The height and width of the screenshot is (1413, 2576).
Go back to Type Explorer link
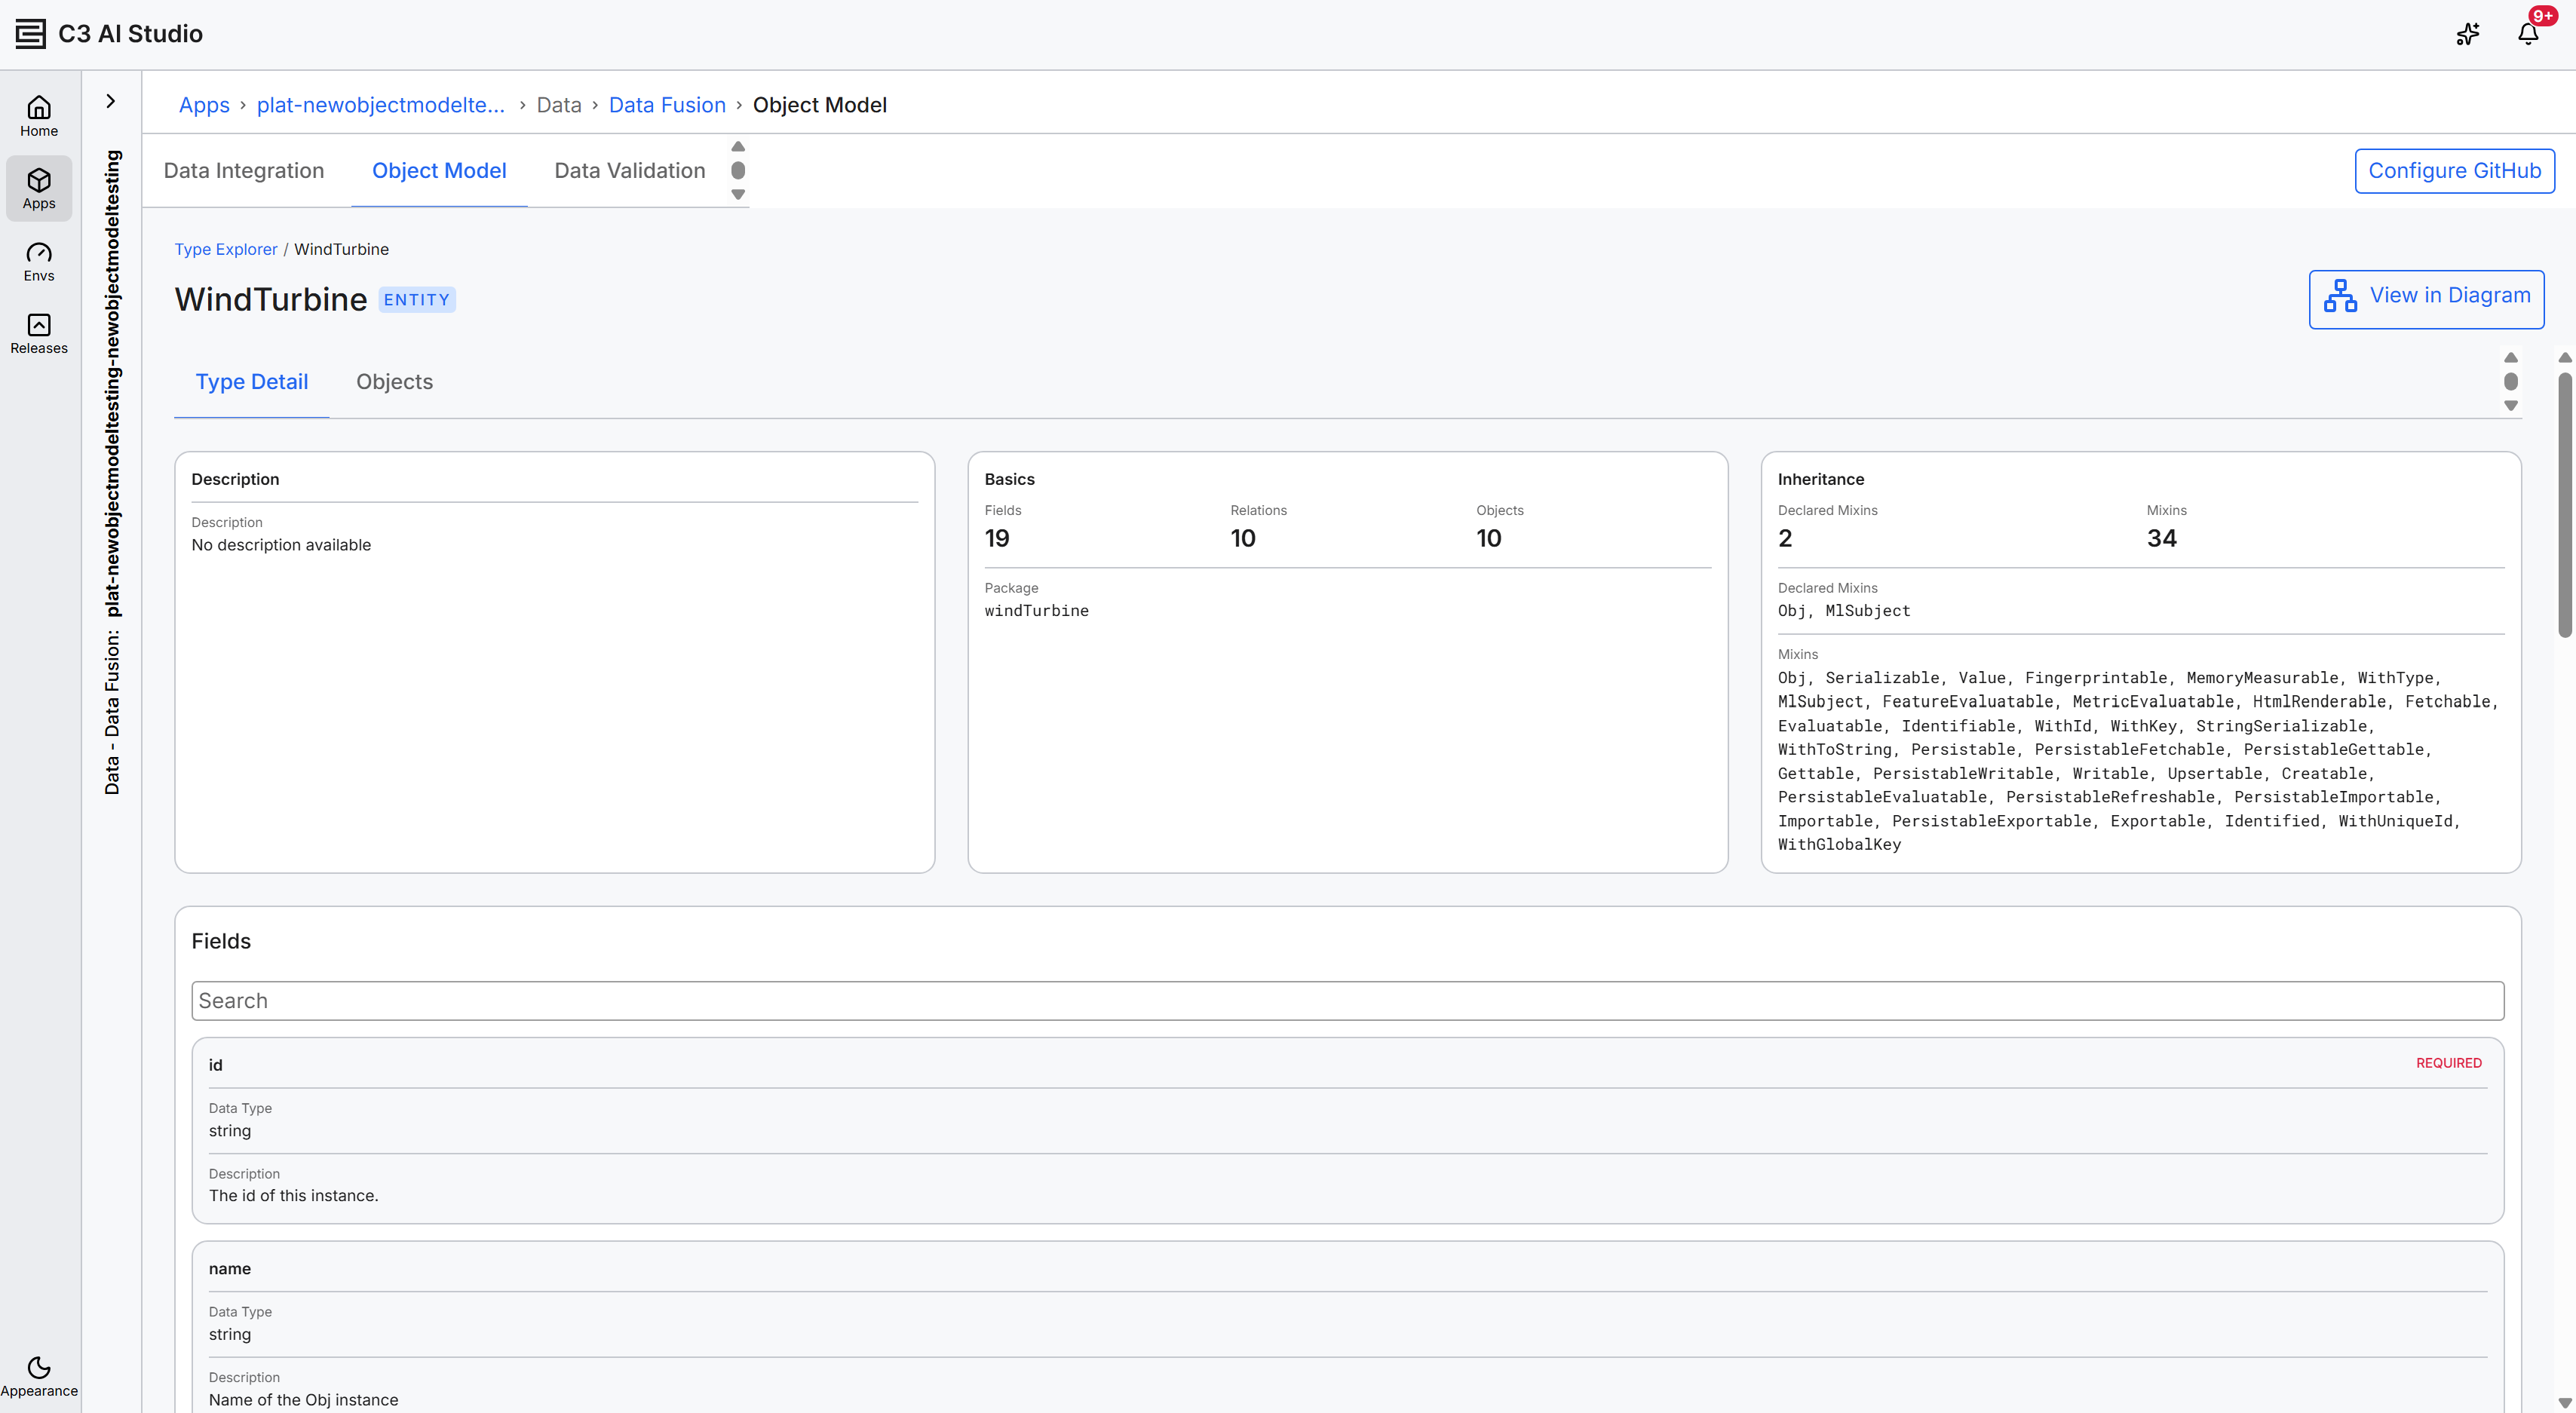click(x=226, y=249)
